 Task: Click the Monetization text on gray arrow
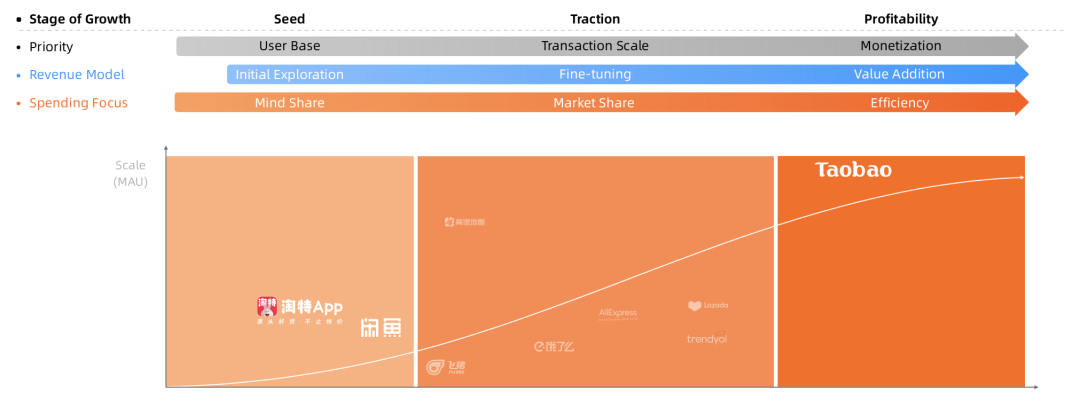coord(901,46)
